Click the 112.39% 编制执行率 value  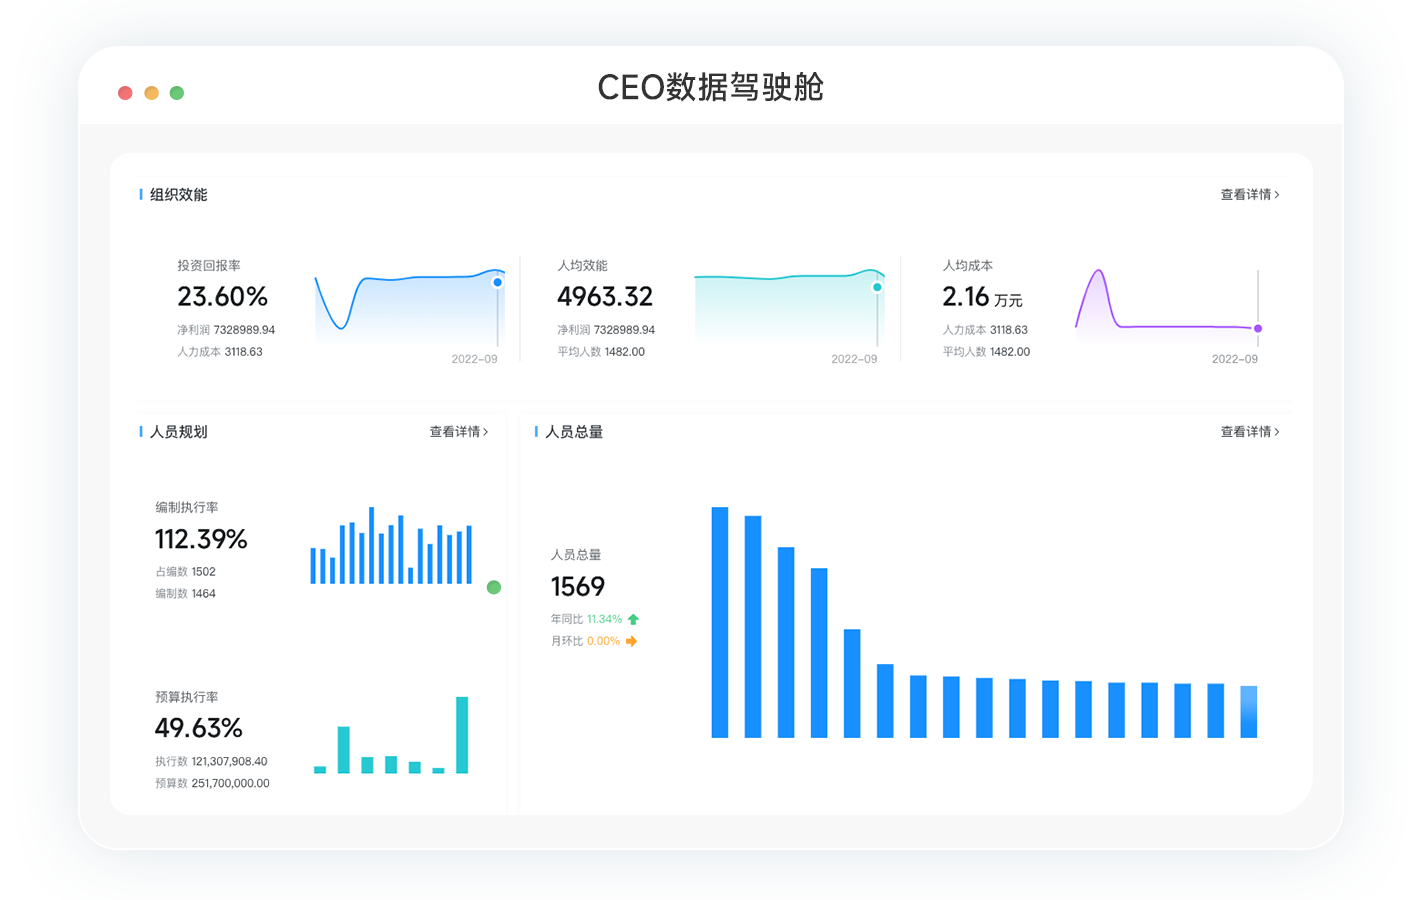pos(201,540)
